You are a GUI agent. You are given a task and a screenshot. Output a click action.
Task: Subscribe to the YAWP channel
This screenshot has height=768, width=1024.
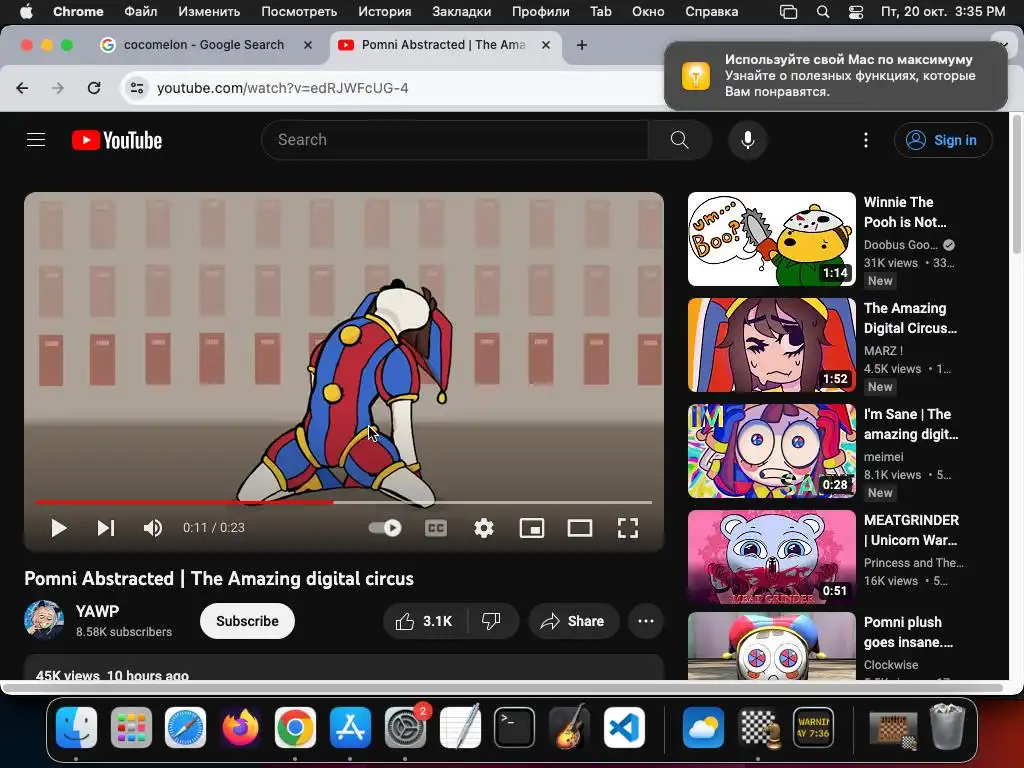pos(248,621)
